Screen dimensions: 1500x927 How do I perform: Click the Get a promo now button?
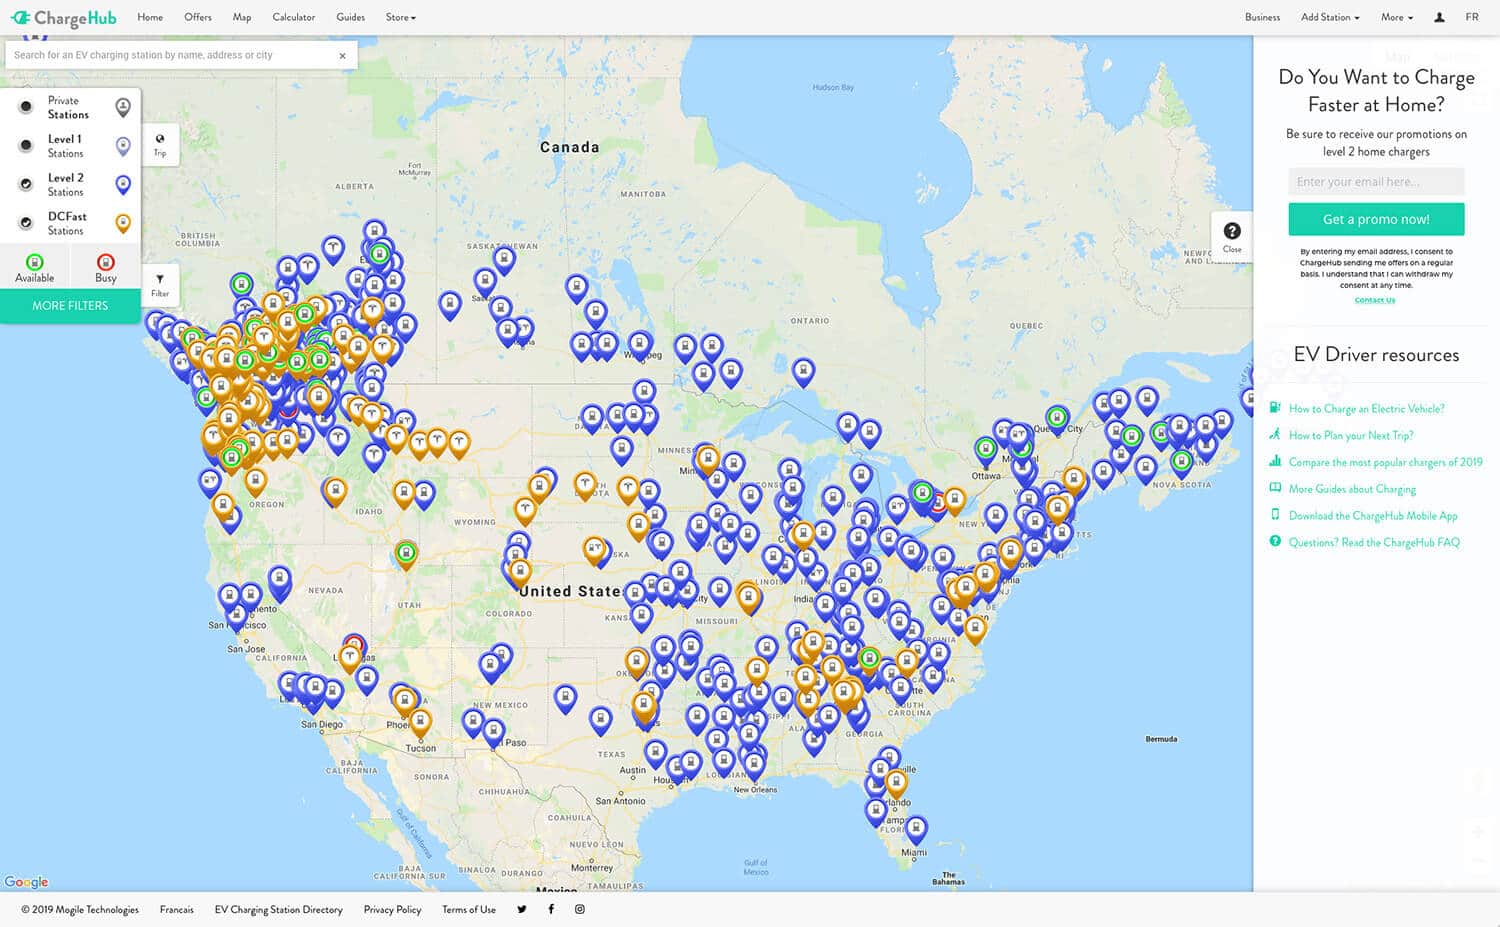[x=1376, y=220]
